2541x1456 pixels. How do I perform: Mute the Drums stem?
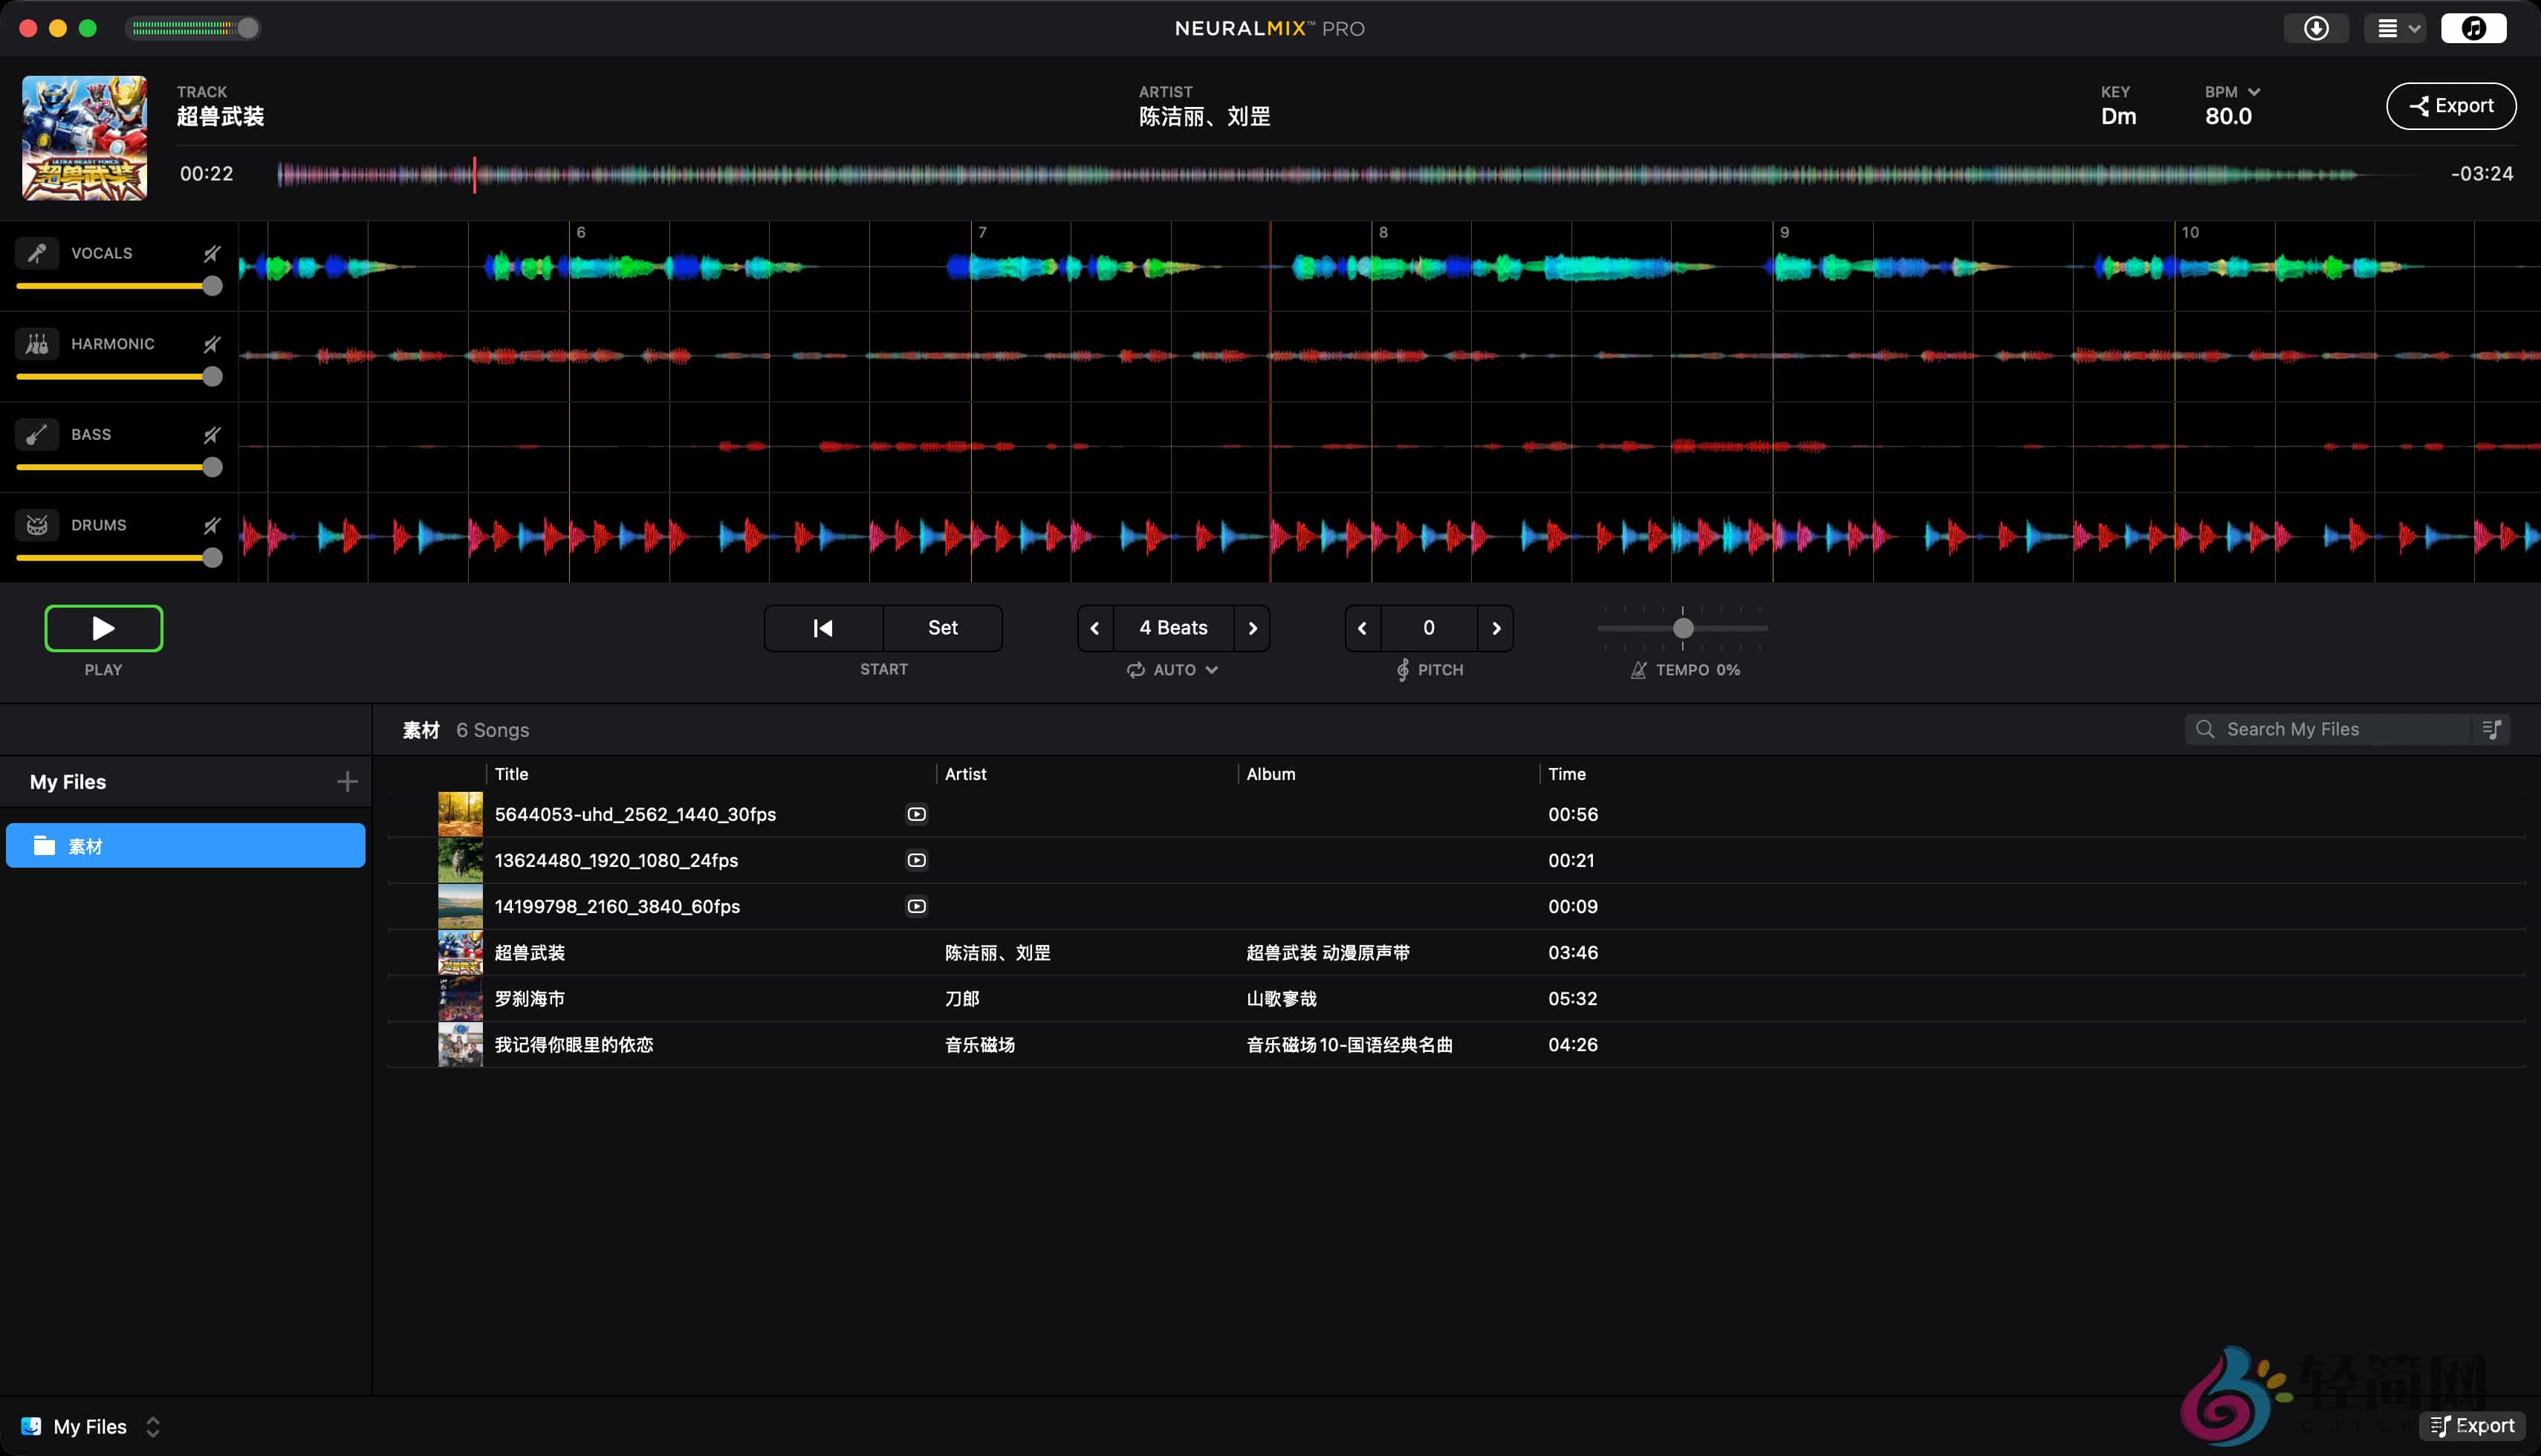point(211,525)
